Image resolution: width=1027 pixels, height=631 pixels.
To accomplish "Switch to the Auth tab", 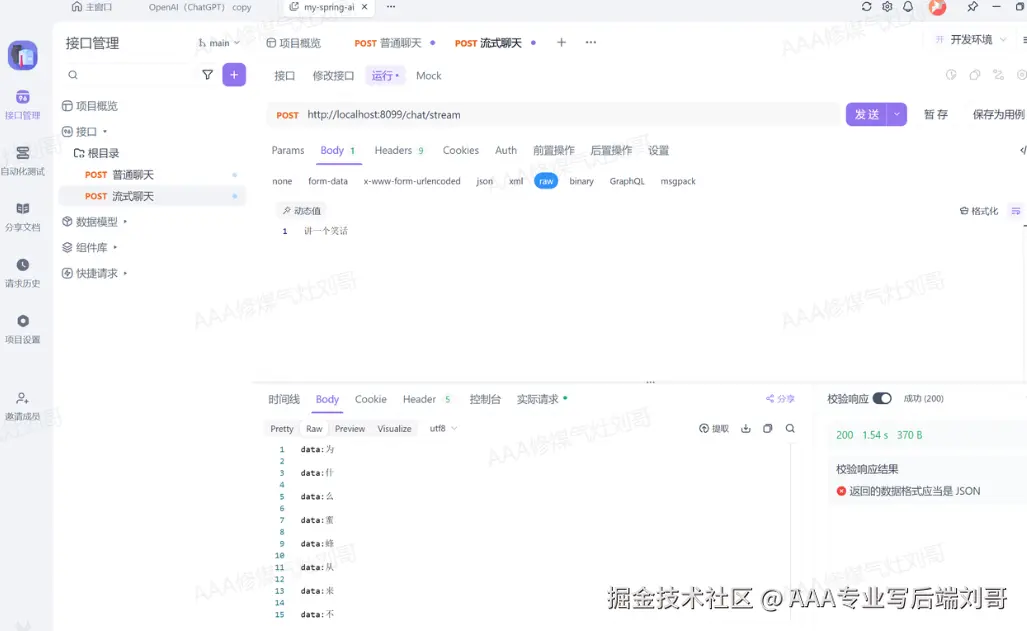I will 506,150.
